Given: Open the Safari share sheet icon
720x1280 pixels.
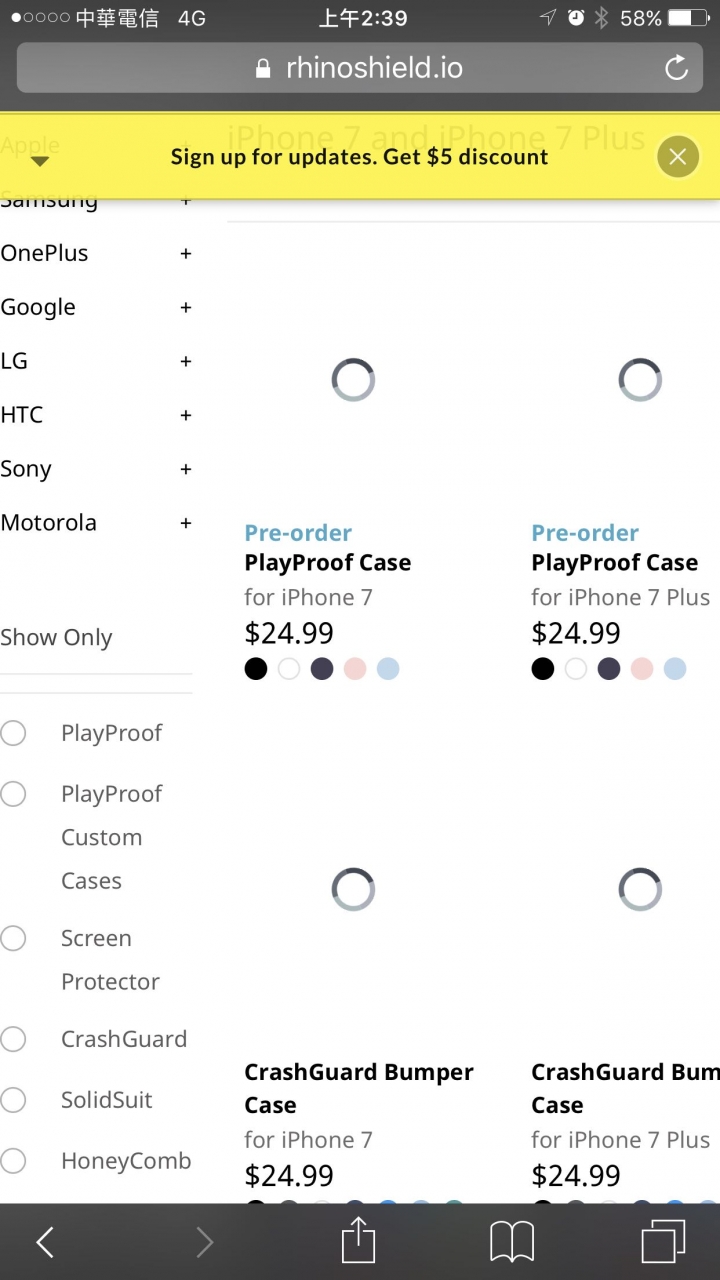Looking at the screenshot, I should coord(358,1241).
